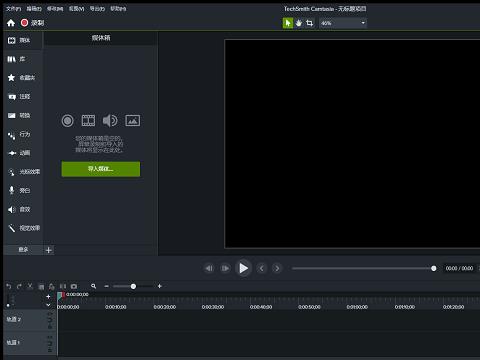Click the circular recording icon in media bin
The width and height of the screenshot is (480, 360).
[x=68, y=121]
